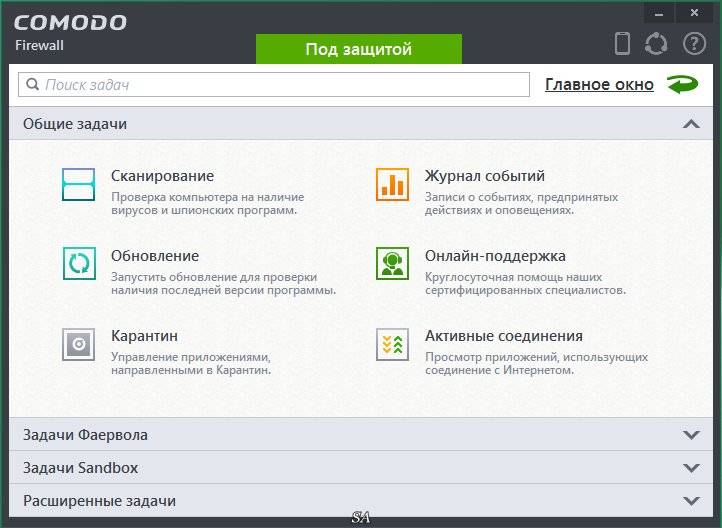This screenshot has width=722, height=528.
Task: Click the Журнал событий task title
Action: click(485, 176)
